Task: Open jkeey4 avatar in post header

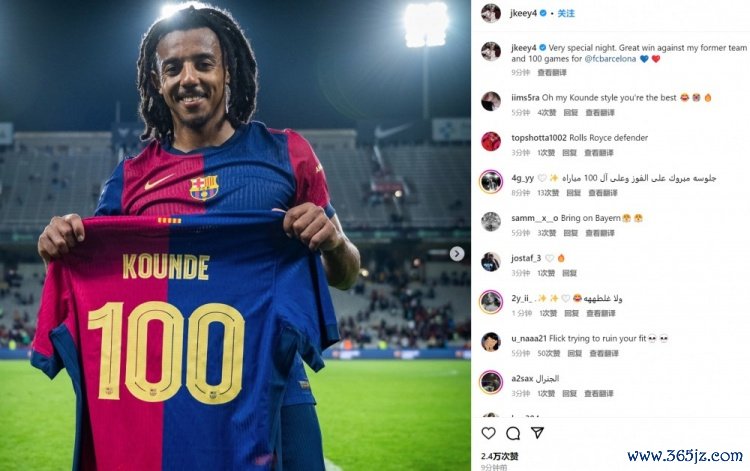Action: pyautogui.click(x=491, y=13)
